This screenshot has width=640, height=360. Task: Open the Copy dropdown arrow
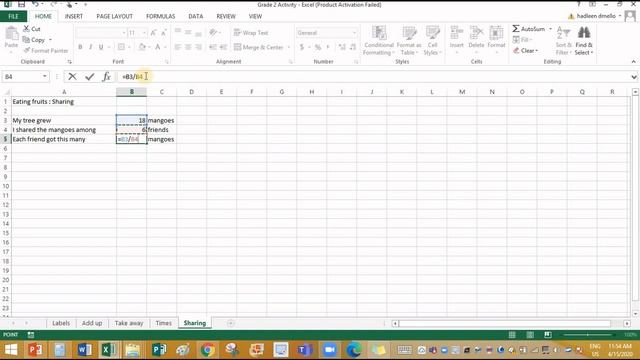click(51, 40)
